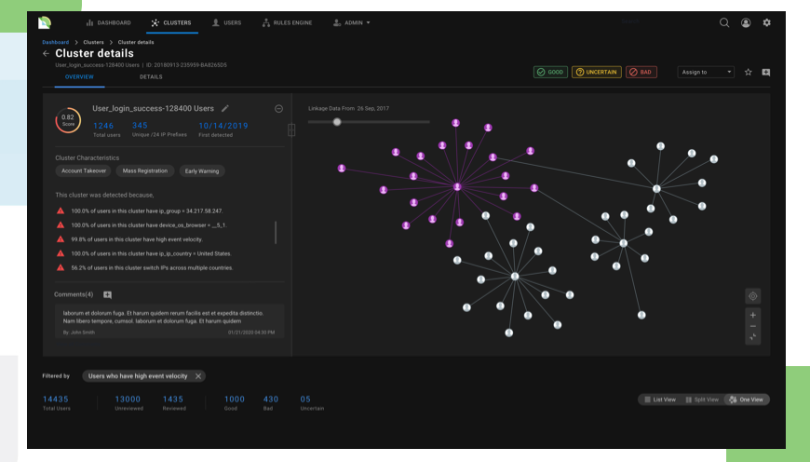Switch to Split View
Screen dimensions: 810x462
(x=702, y=399)
